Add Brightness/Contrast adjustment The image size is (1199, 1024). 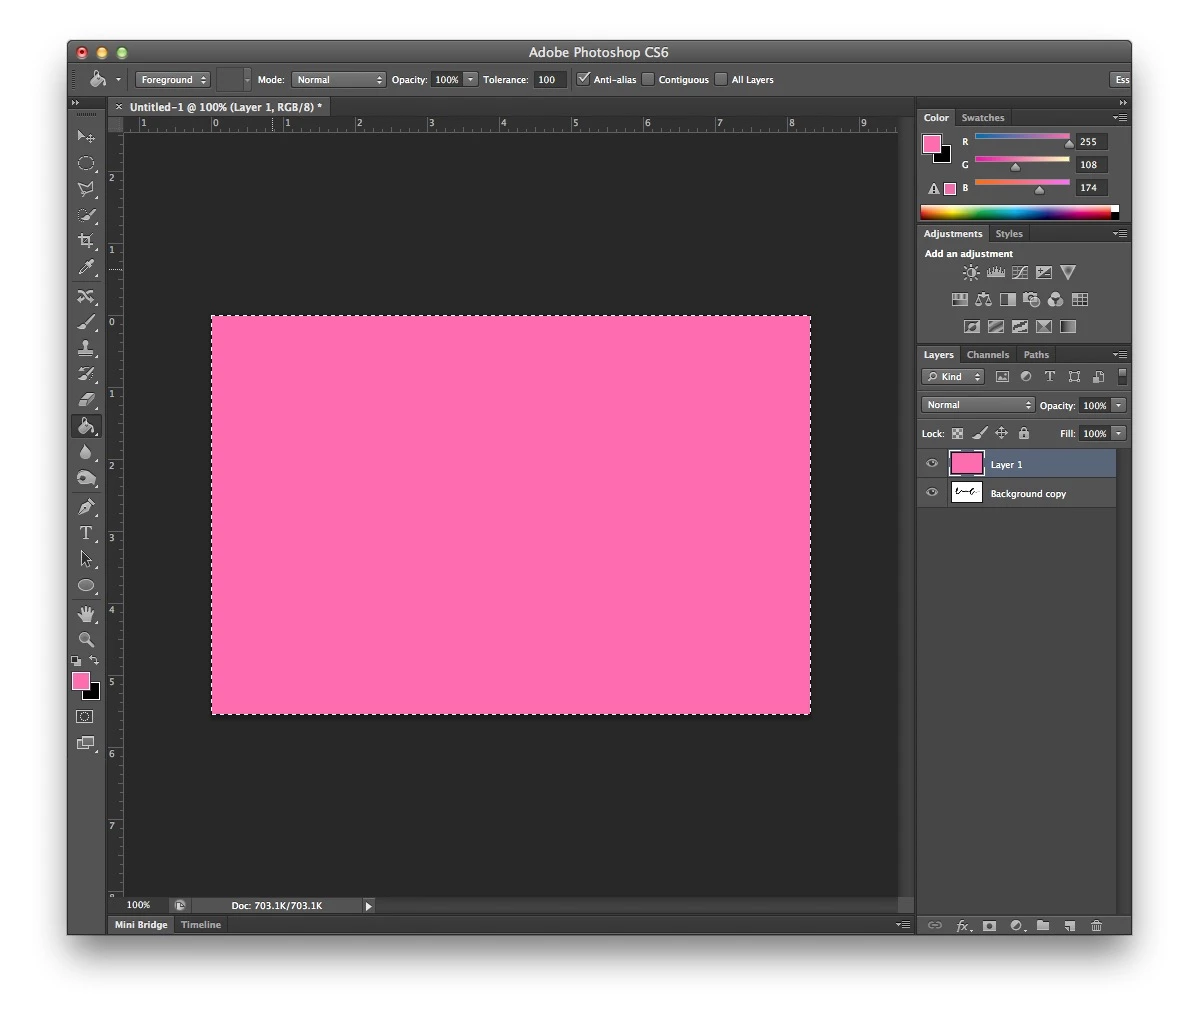[970, 272]
